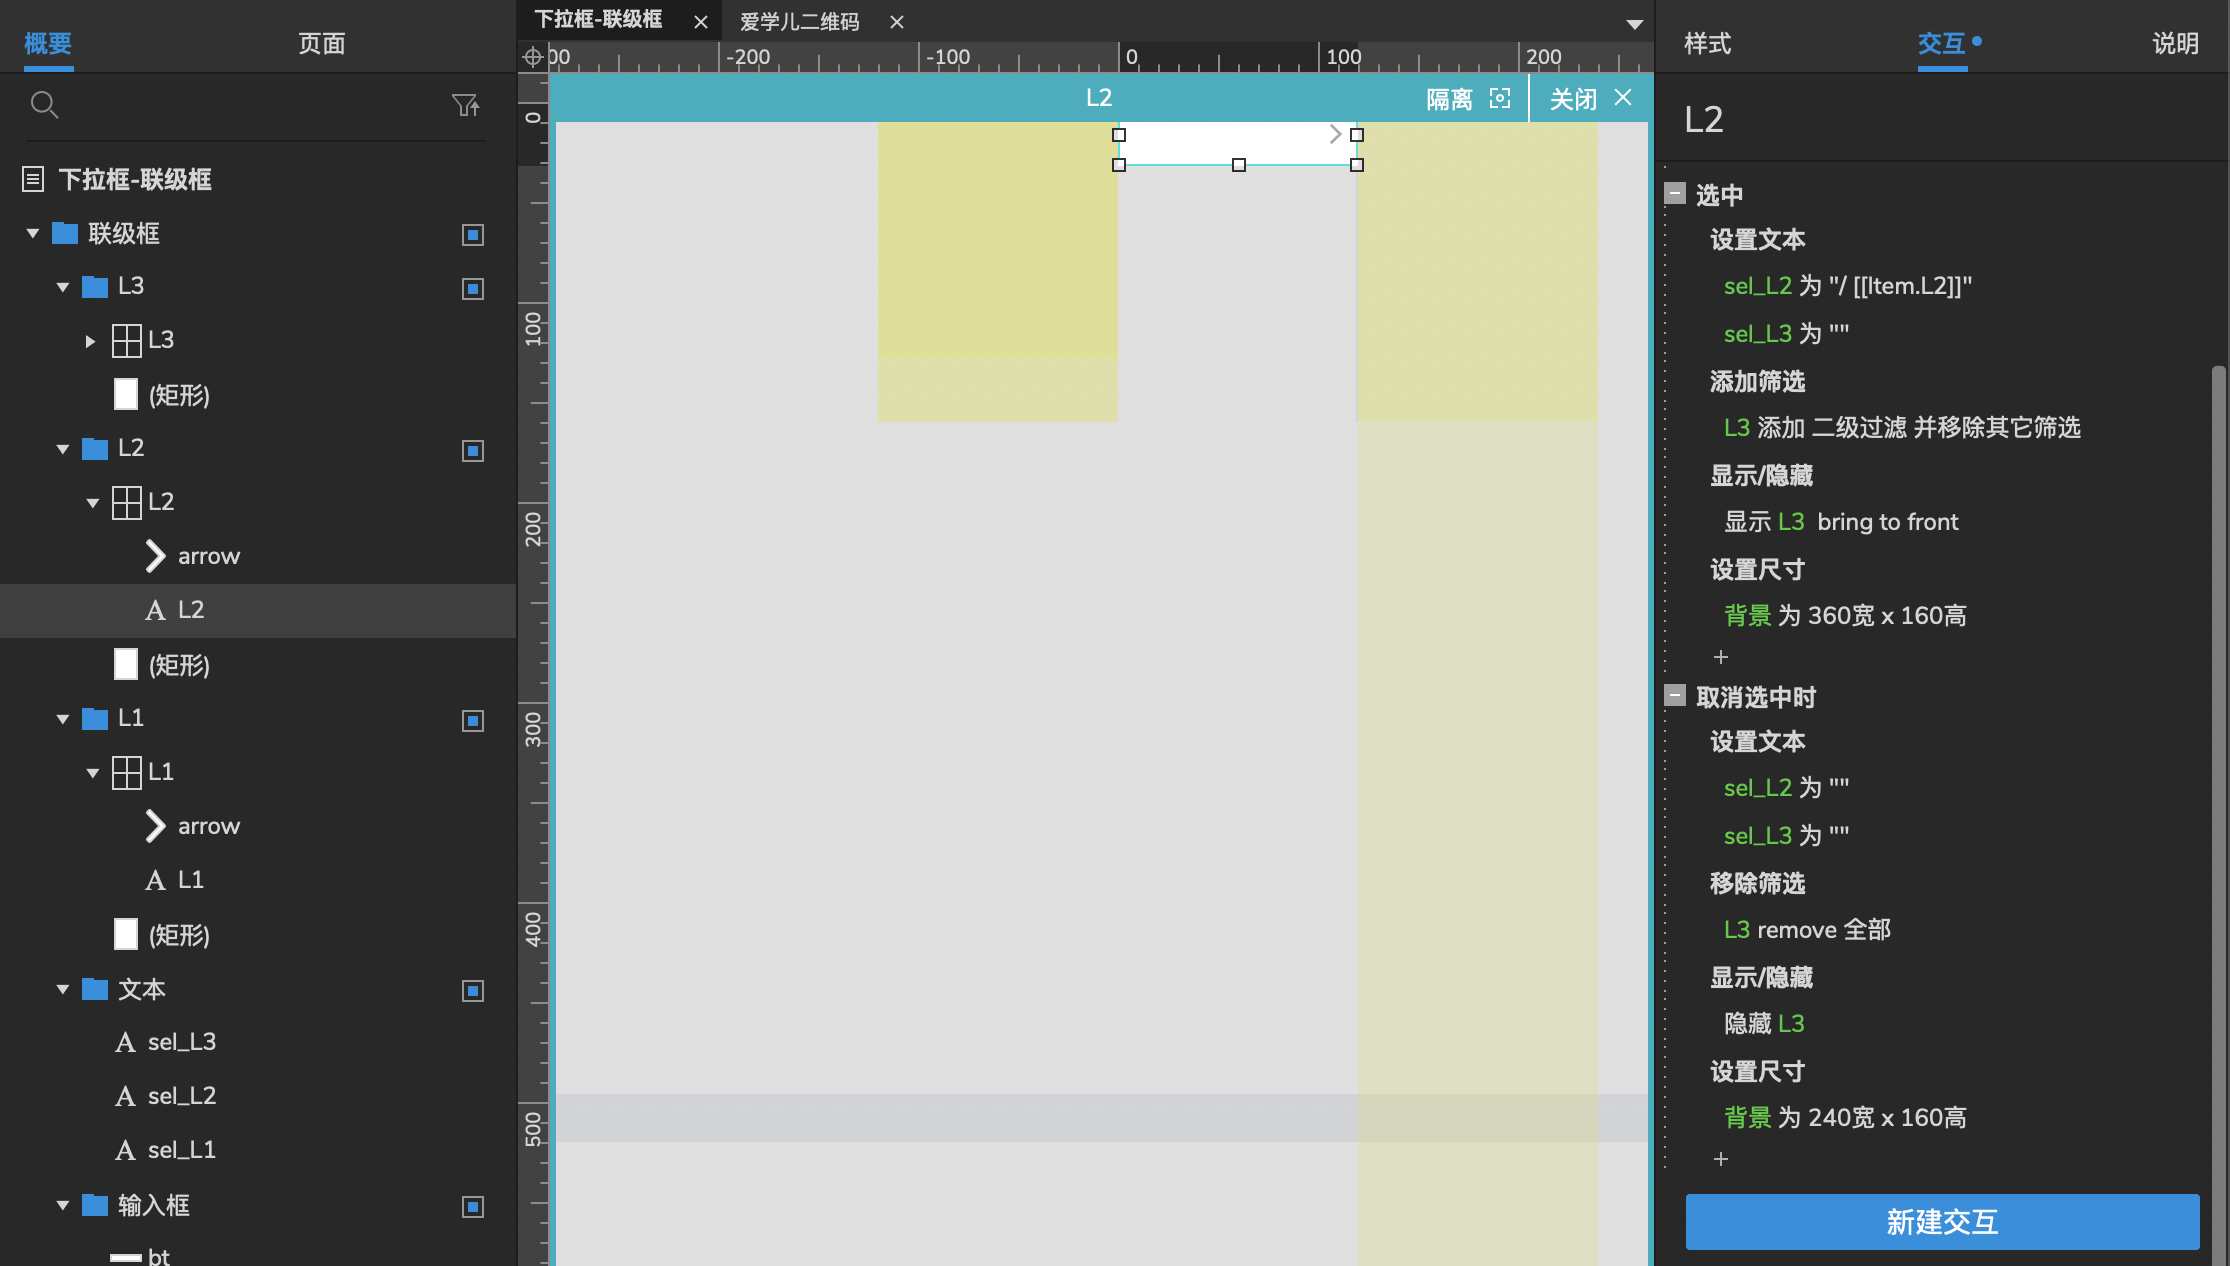Screen dimensions: 2230x1266
Task: Click the L3 folder icon
Action: pyautogui.click(x=95, y=287)
